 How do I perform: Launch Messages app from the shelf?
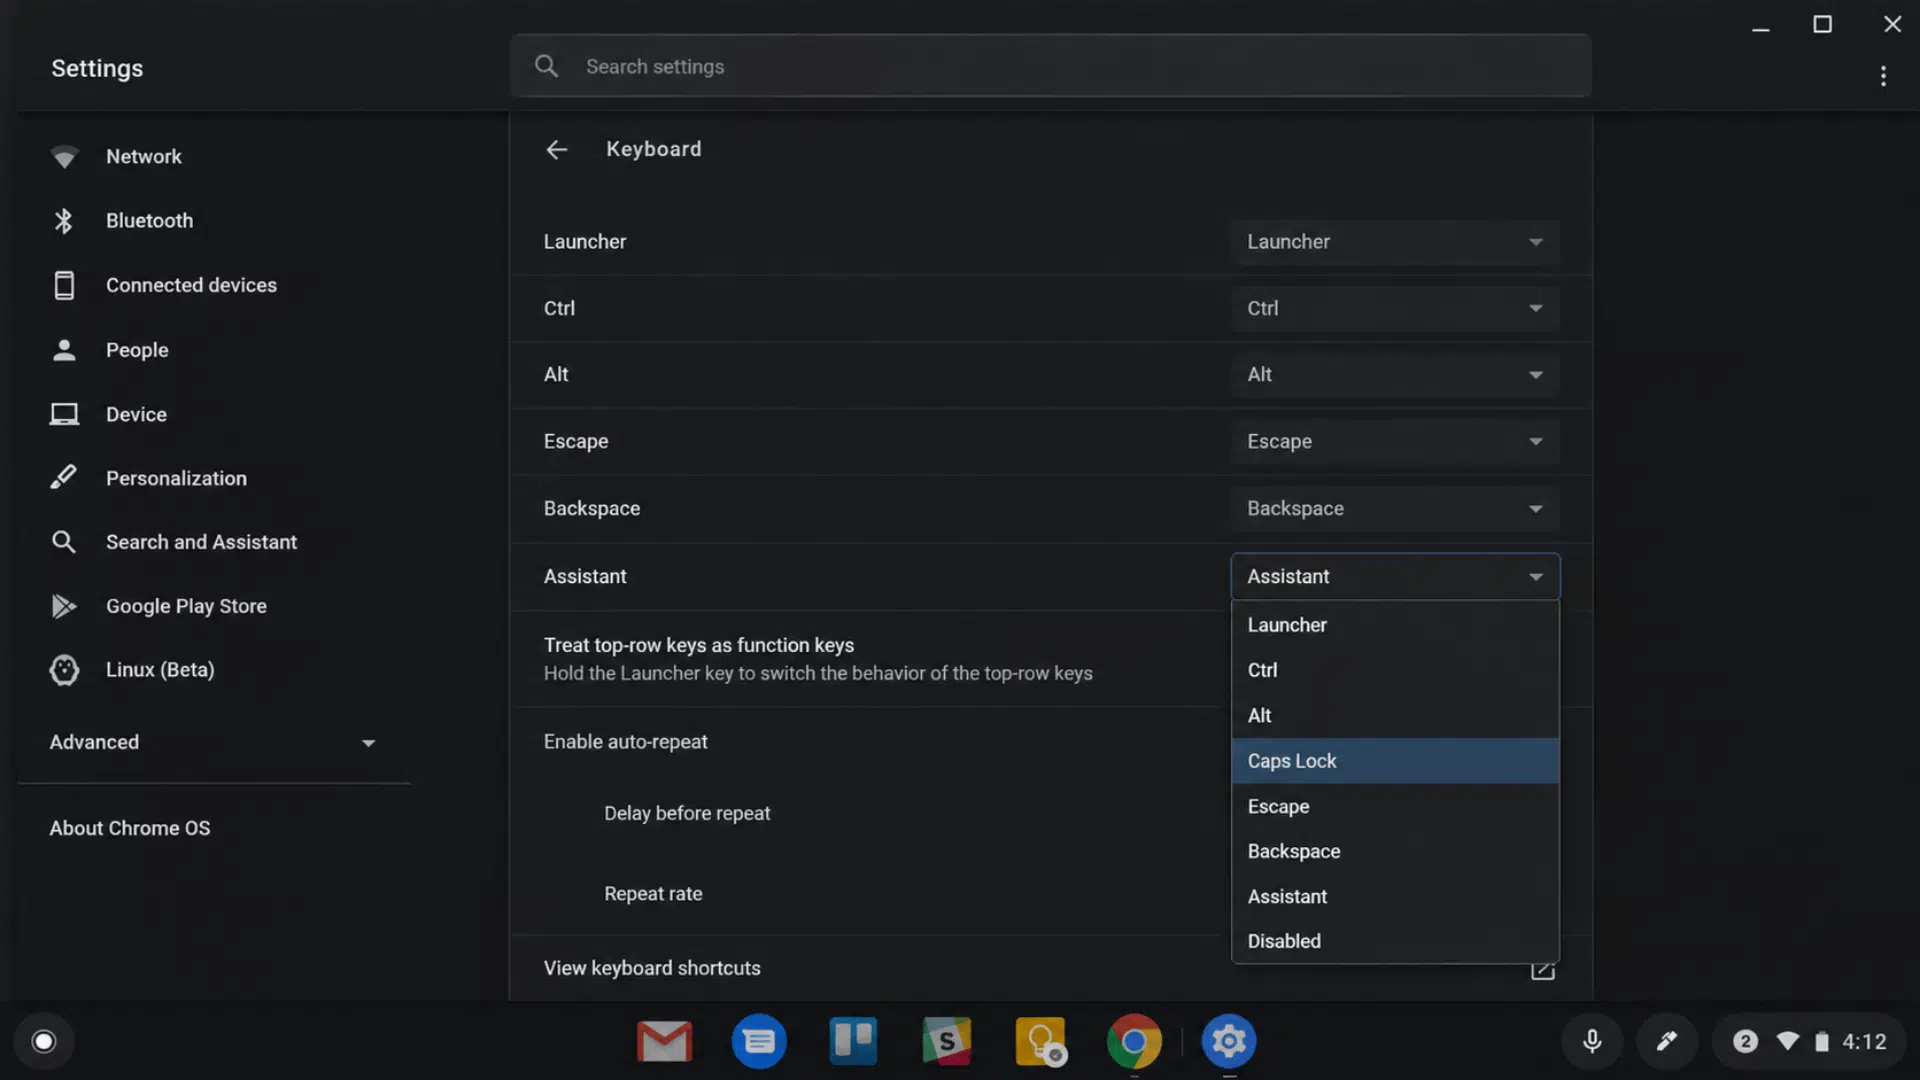(x=759, y=1042)
